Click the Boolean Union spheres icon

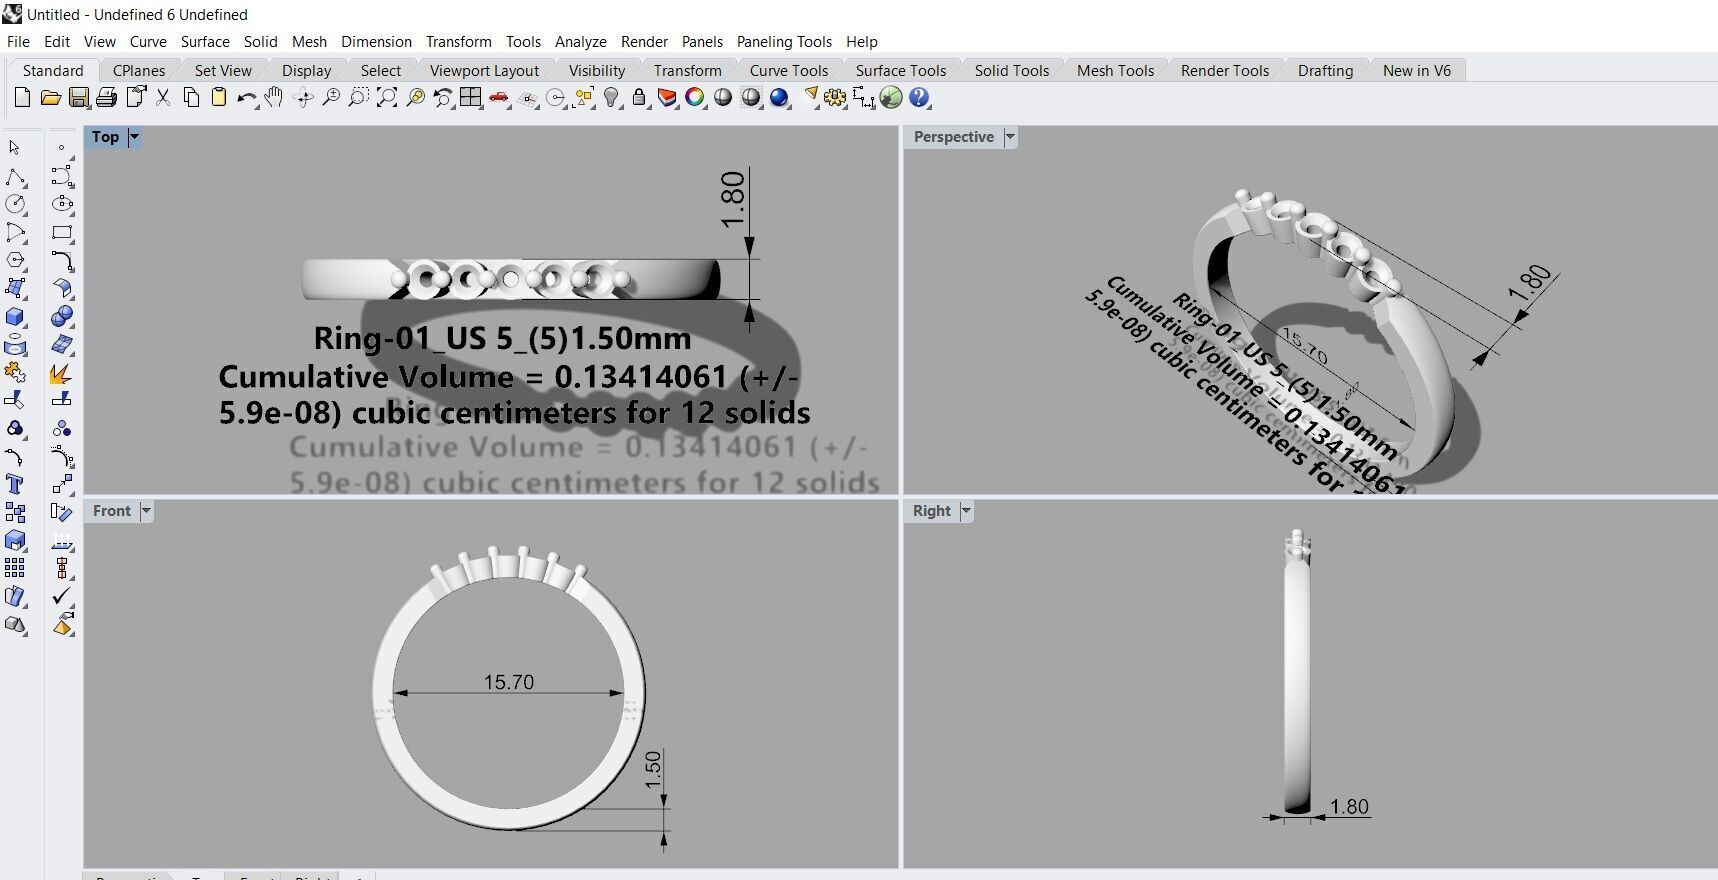(x=62, y=316)
